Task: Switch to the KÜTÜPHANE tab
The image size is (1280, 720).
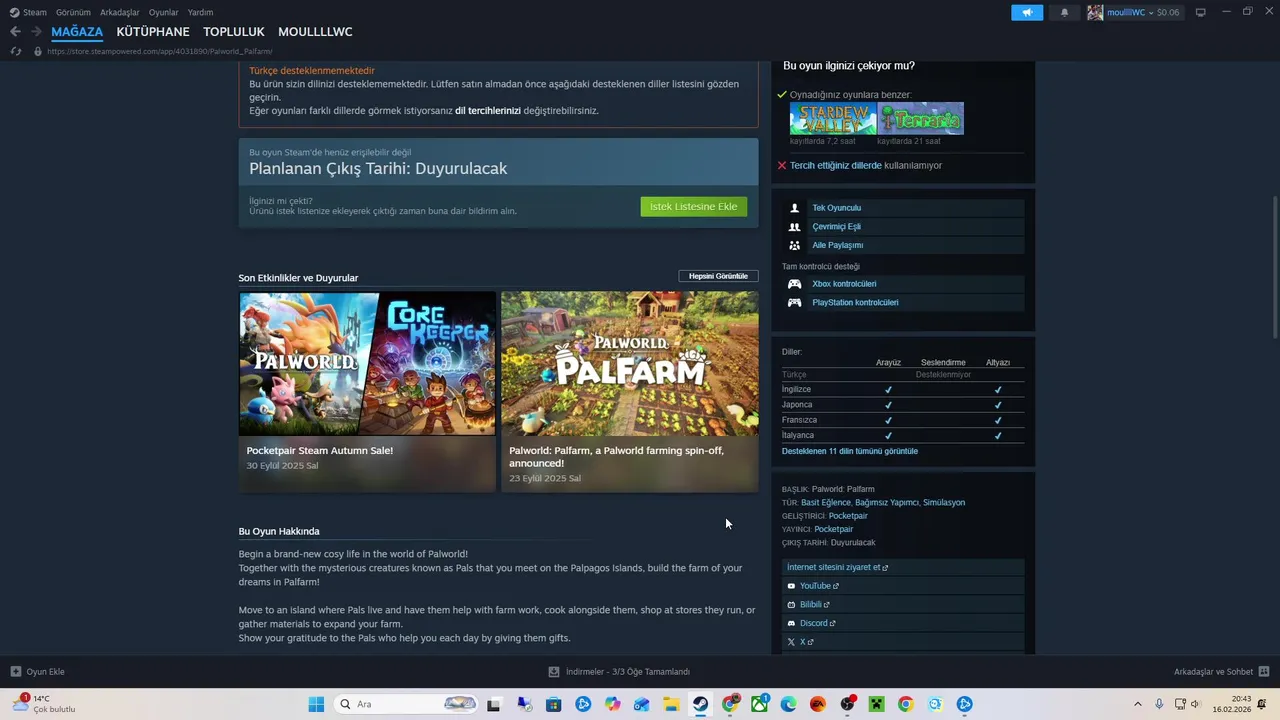Action: (x=153, y=32)
